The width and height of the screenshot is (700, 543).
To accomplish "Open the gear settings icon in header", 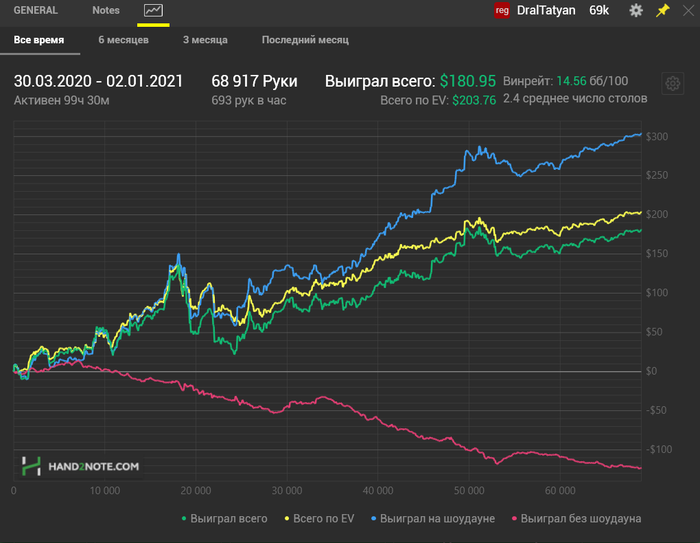I will pos(636,10).
